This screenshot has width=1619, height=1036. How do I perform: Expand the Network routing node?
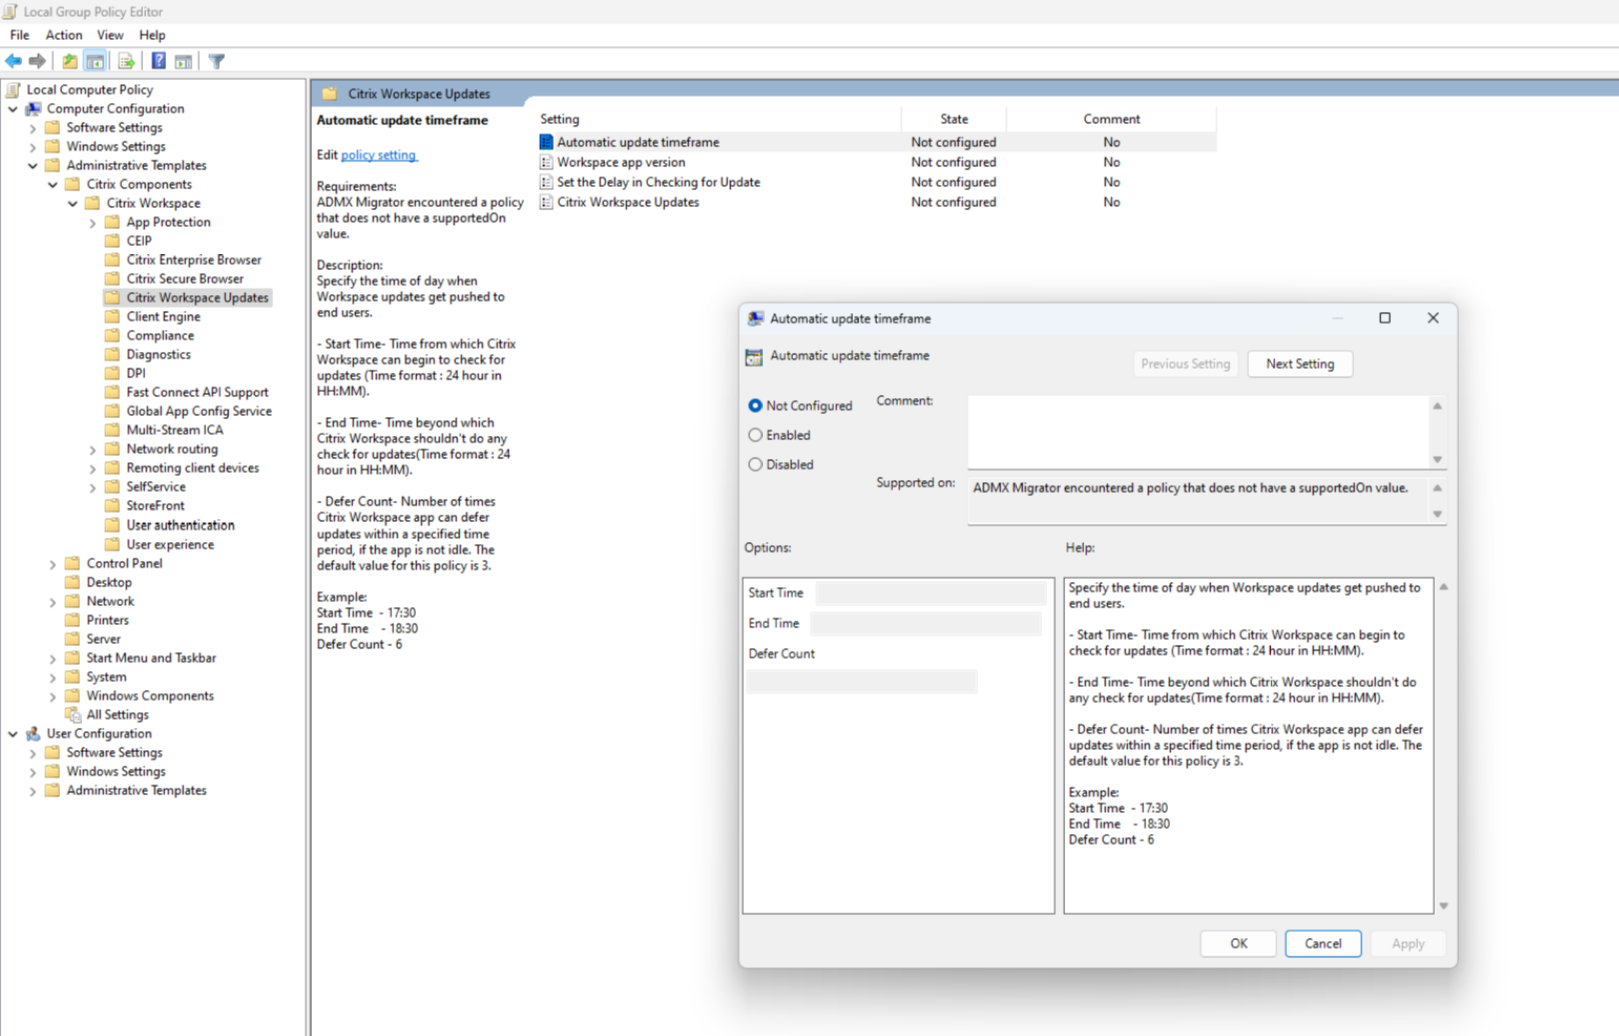tap(91, 448)
